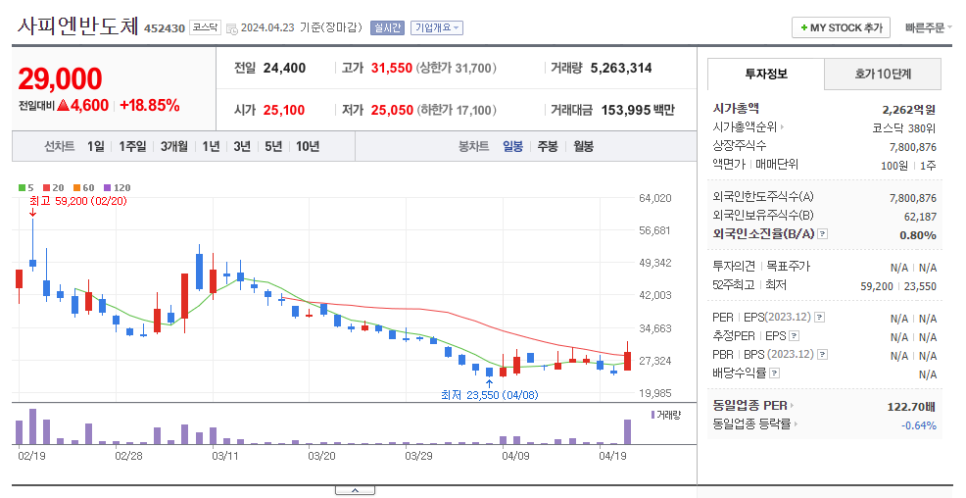The image size is (966, 498).
Task: Expand the 기업개요 dropdown
Action: (x=437, y=28)
